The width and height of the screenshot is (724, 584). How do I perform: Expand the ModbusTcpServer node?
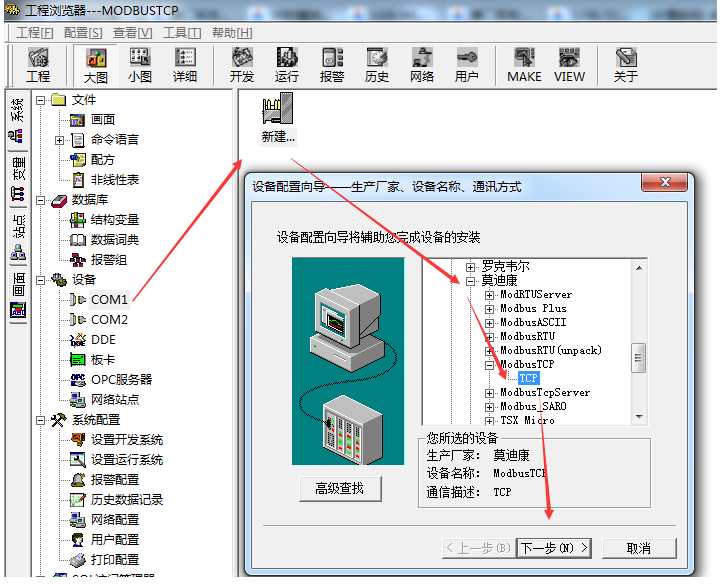coord(489,393)
